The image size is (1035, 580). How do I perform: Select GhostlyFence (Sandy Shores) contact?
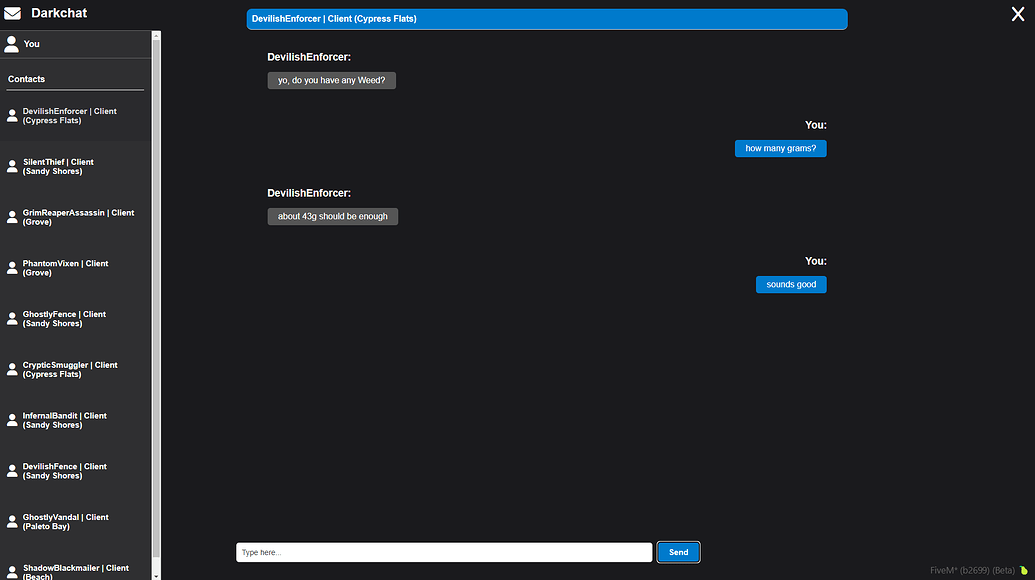(x=75, y=319)
